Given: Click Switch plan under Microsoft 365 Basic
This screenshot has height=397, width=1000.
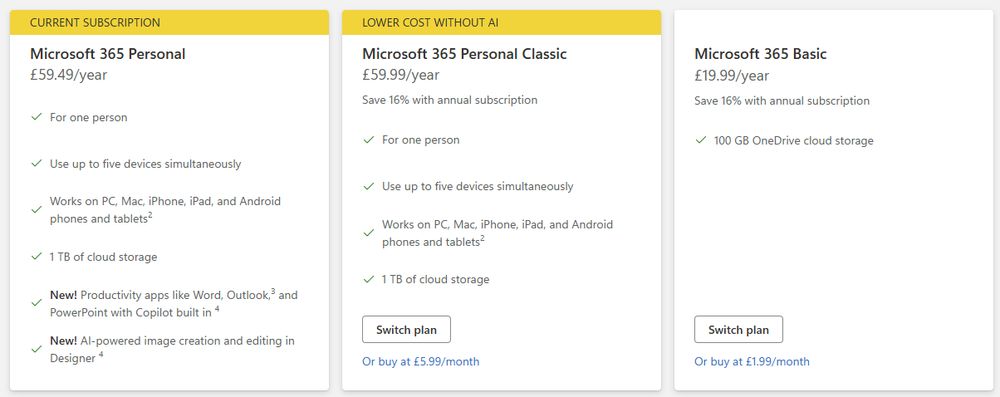Looking at the screenshot, I should (x=739, y=329).
